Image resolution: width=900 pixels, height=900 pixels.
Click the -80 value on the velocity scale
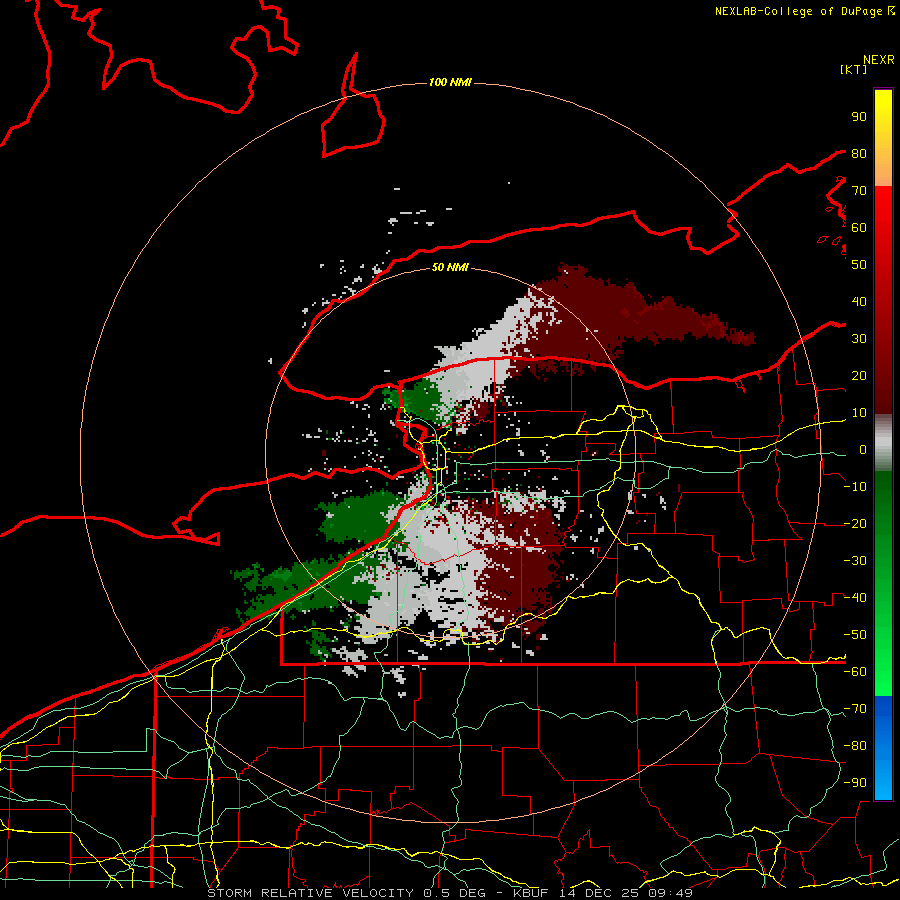point(855,746)
